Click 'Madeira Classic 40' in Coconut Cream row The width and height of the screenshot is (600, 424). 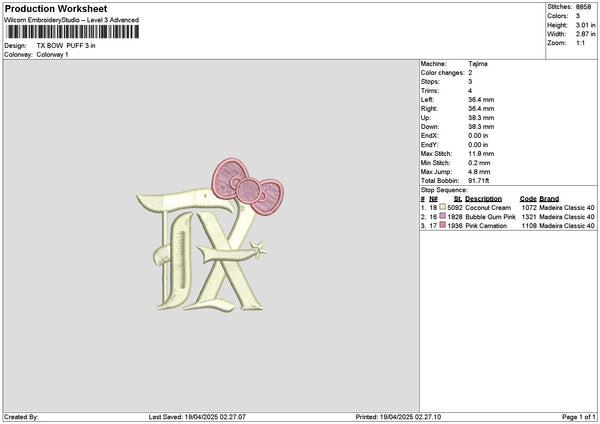[567, 208]
